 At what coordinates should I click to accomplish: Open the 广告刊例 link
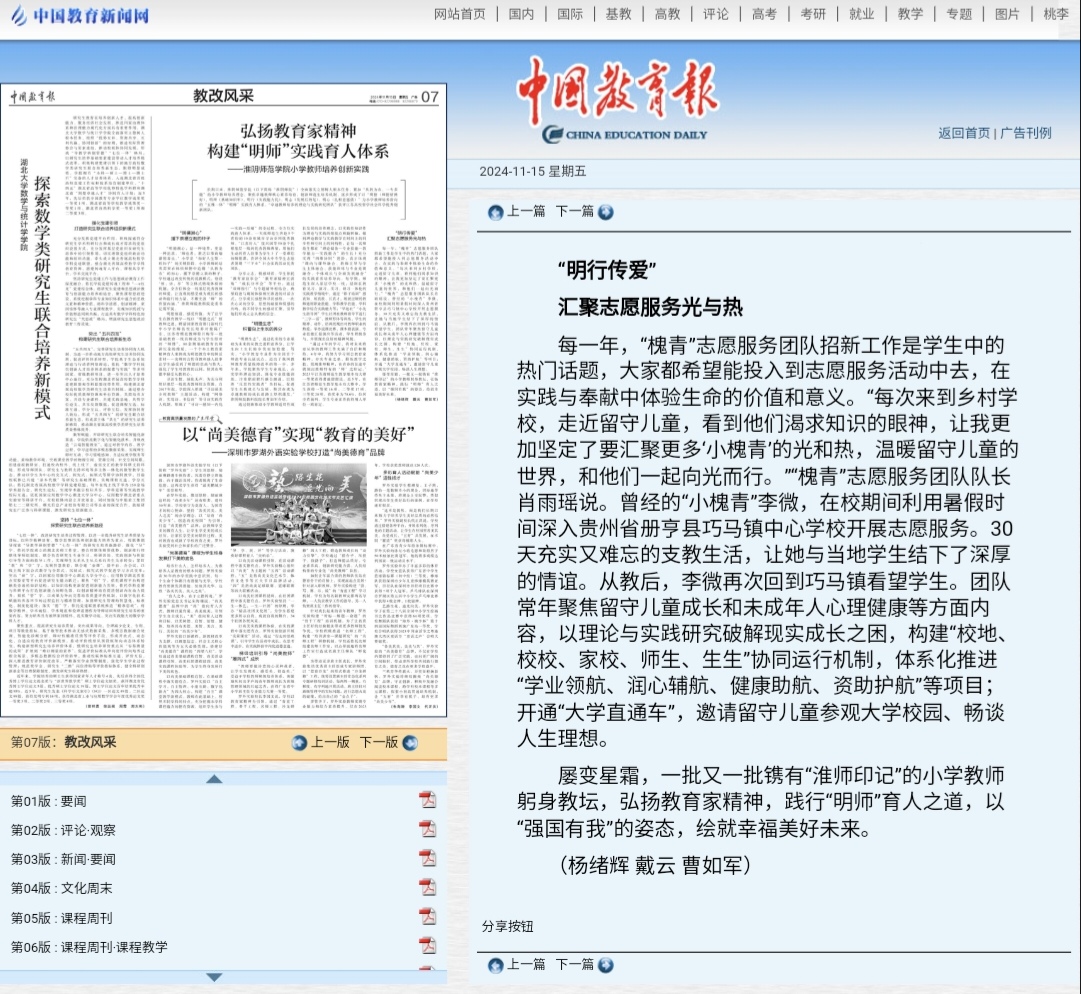1026,133
